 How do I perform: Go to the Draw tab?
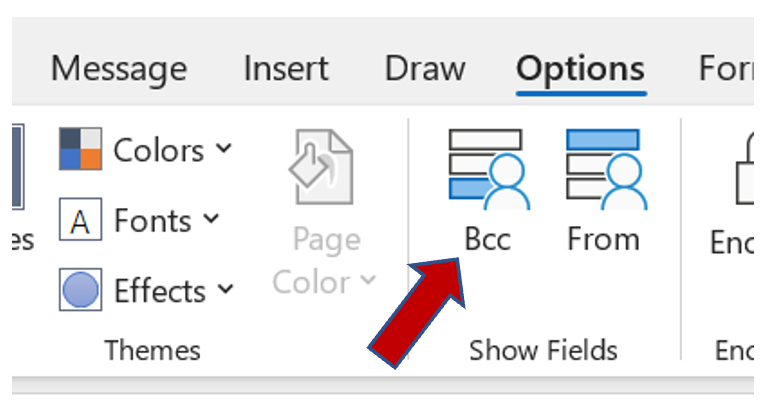pyautogui.click(x=425, y=69)
